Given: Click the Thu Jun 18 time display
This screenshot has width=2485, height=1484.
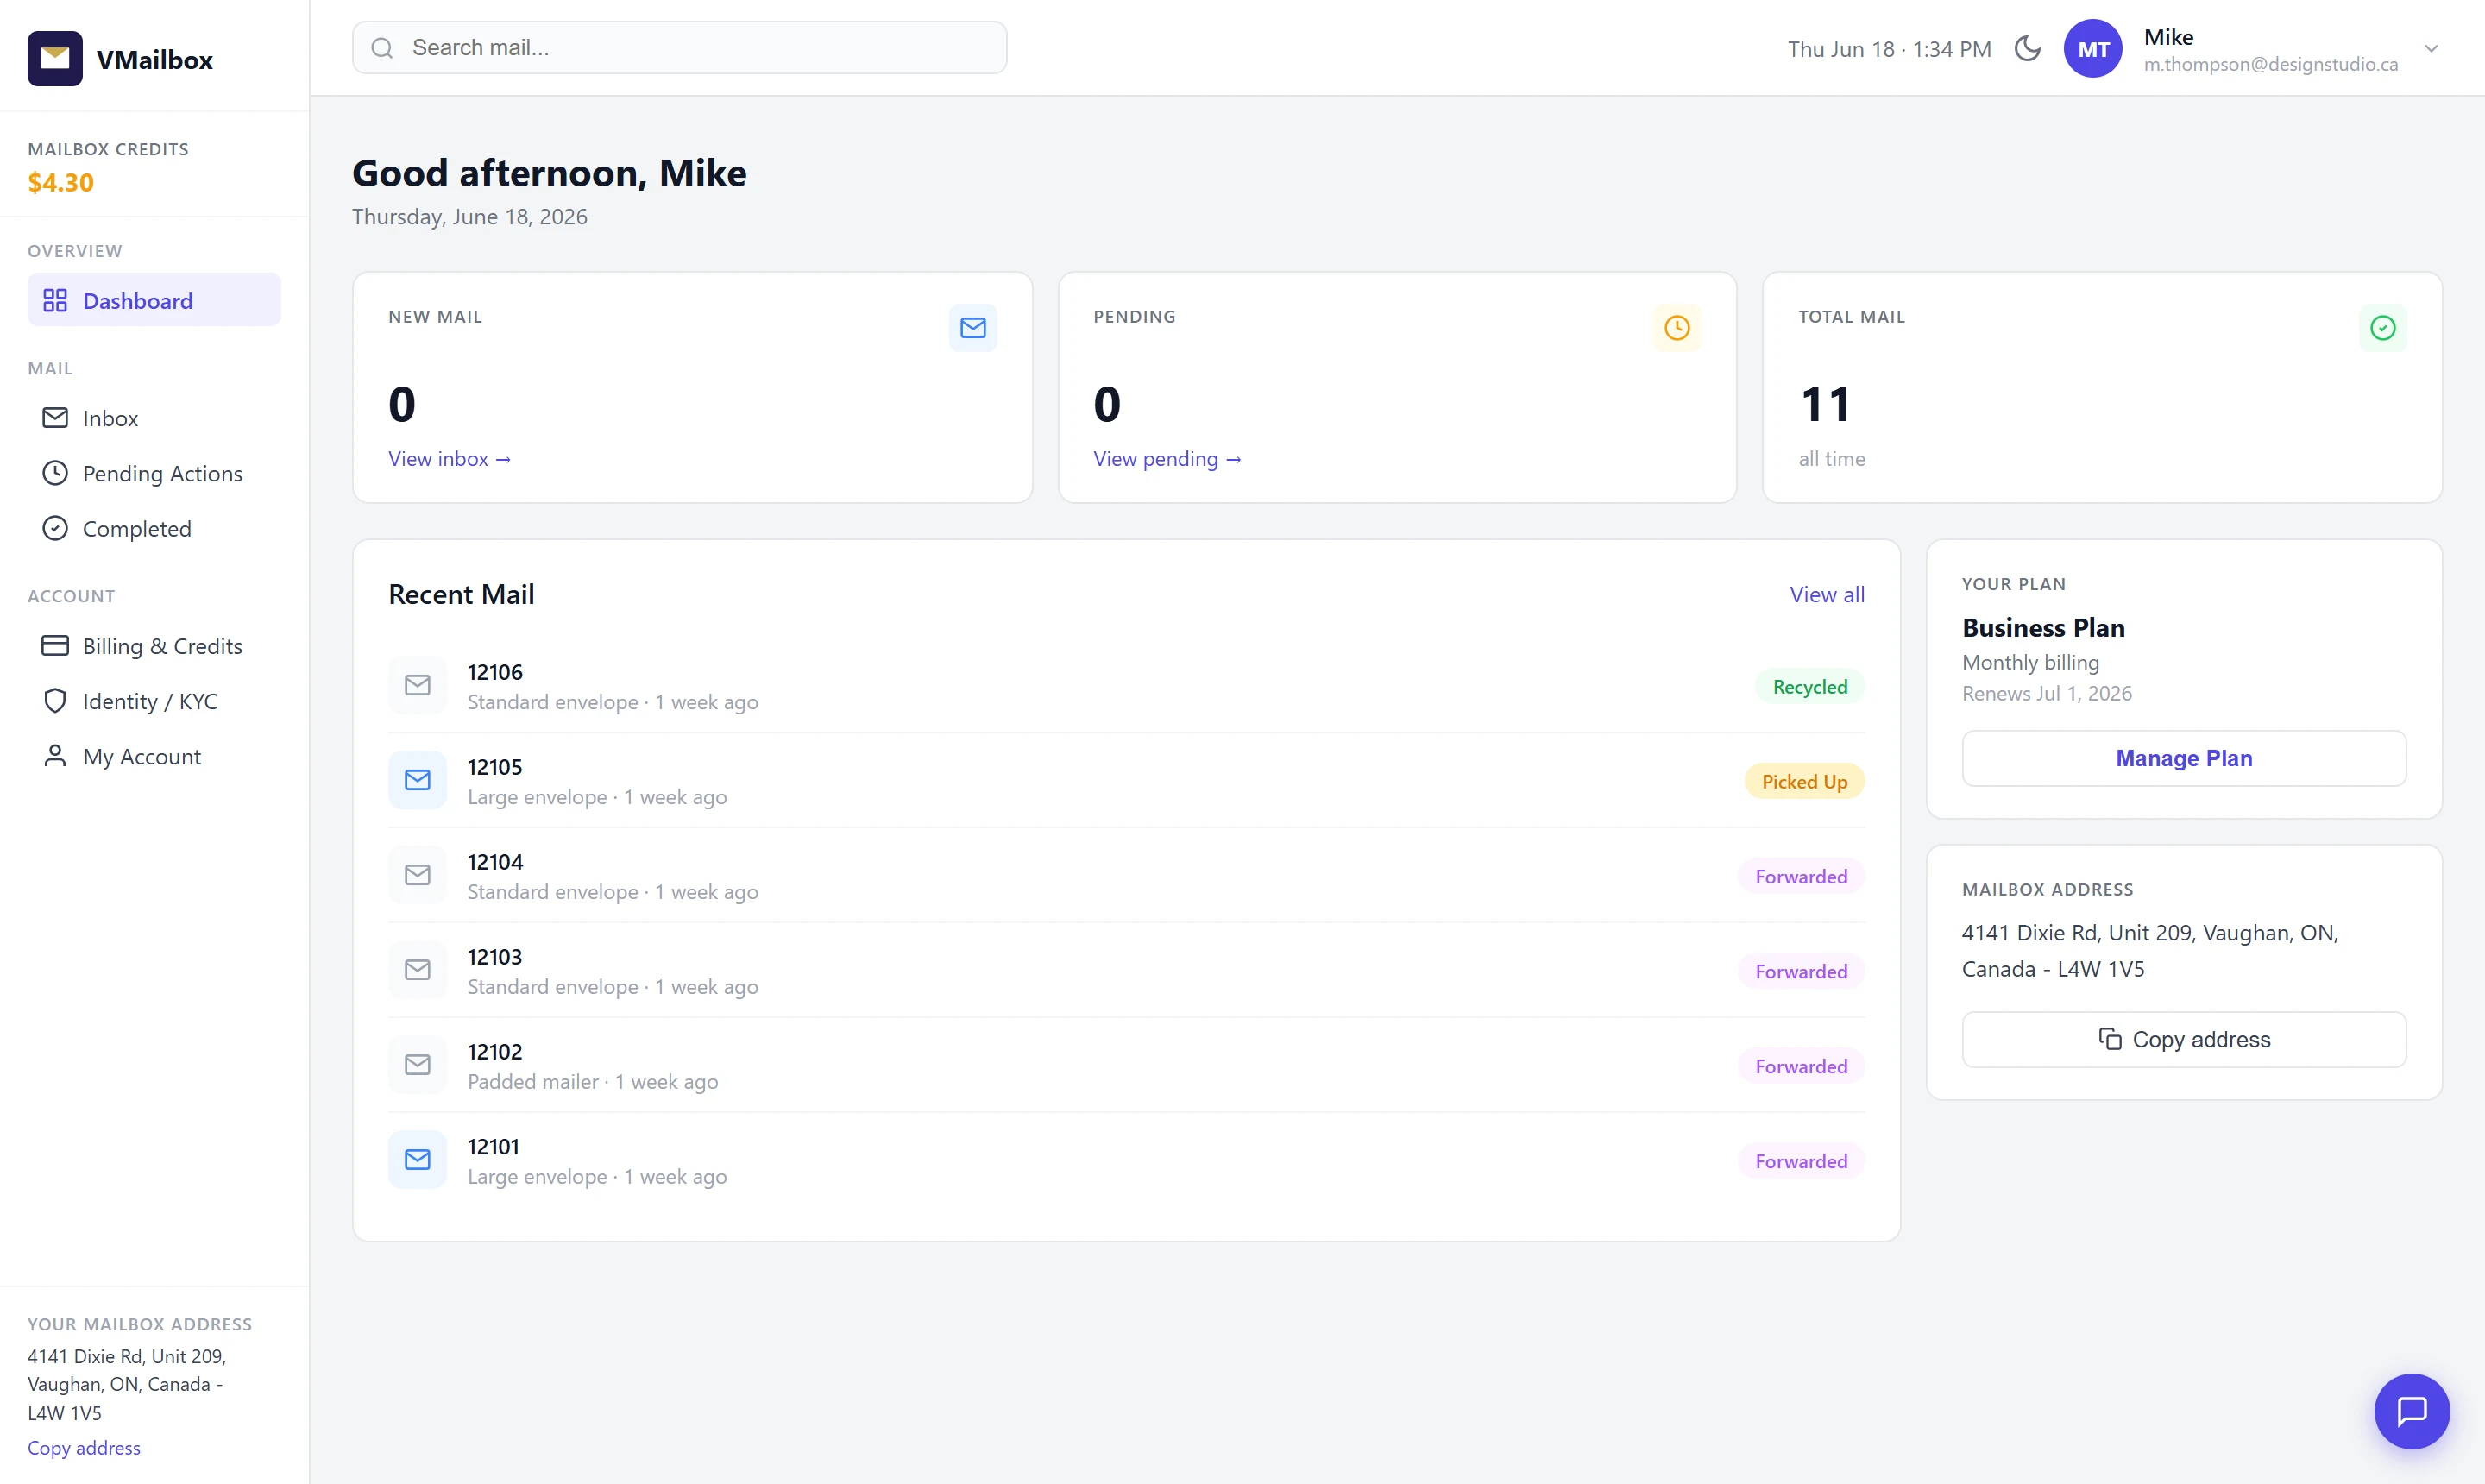Looking at the screenshot, I should (1889, 49).
